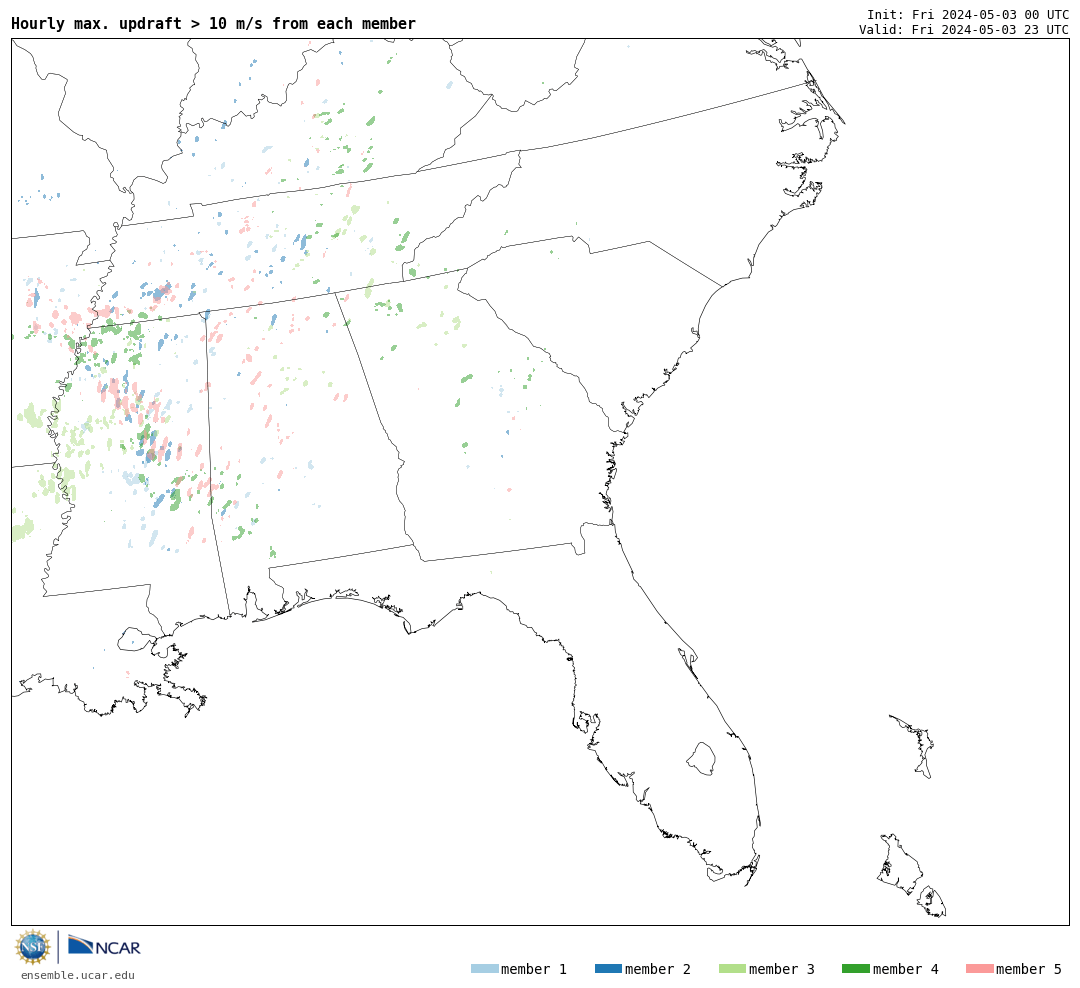Click the member 3 light green swatch
The width and height of the screenshot is (1080, 988).
(732, 969)
